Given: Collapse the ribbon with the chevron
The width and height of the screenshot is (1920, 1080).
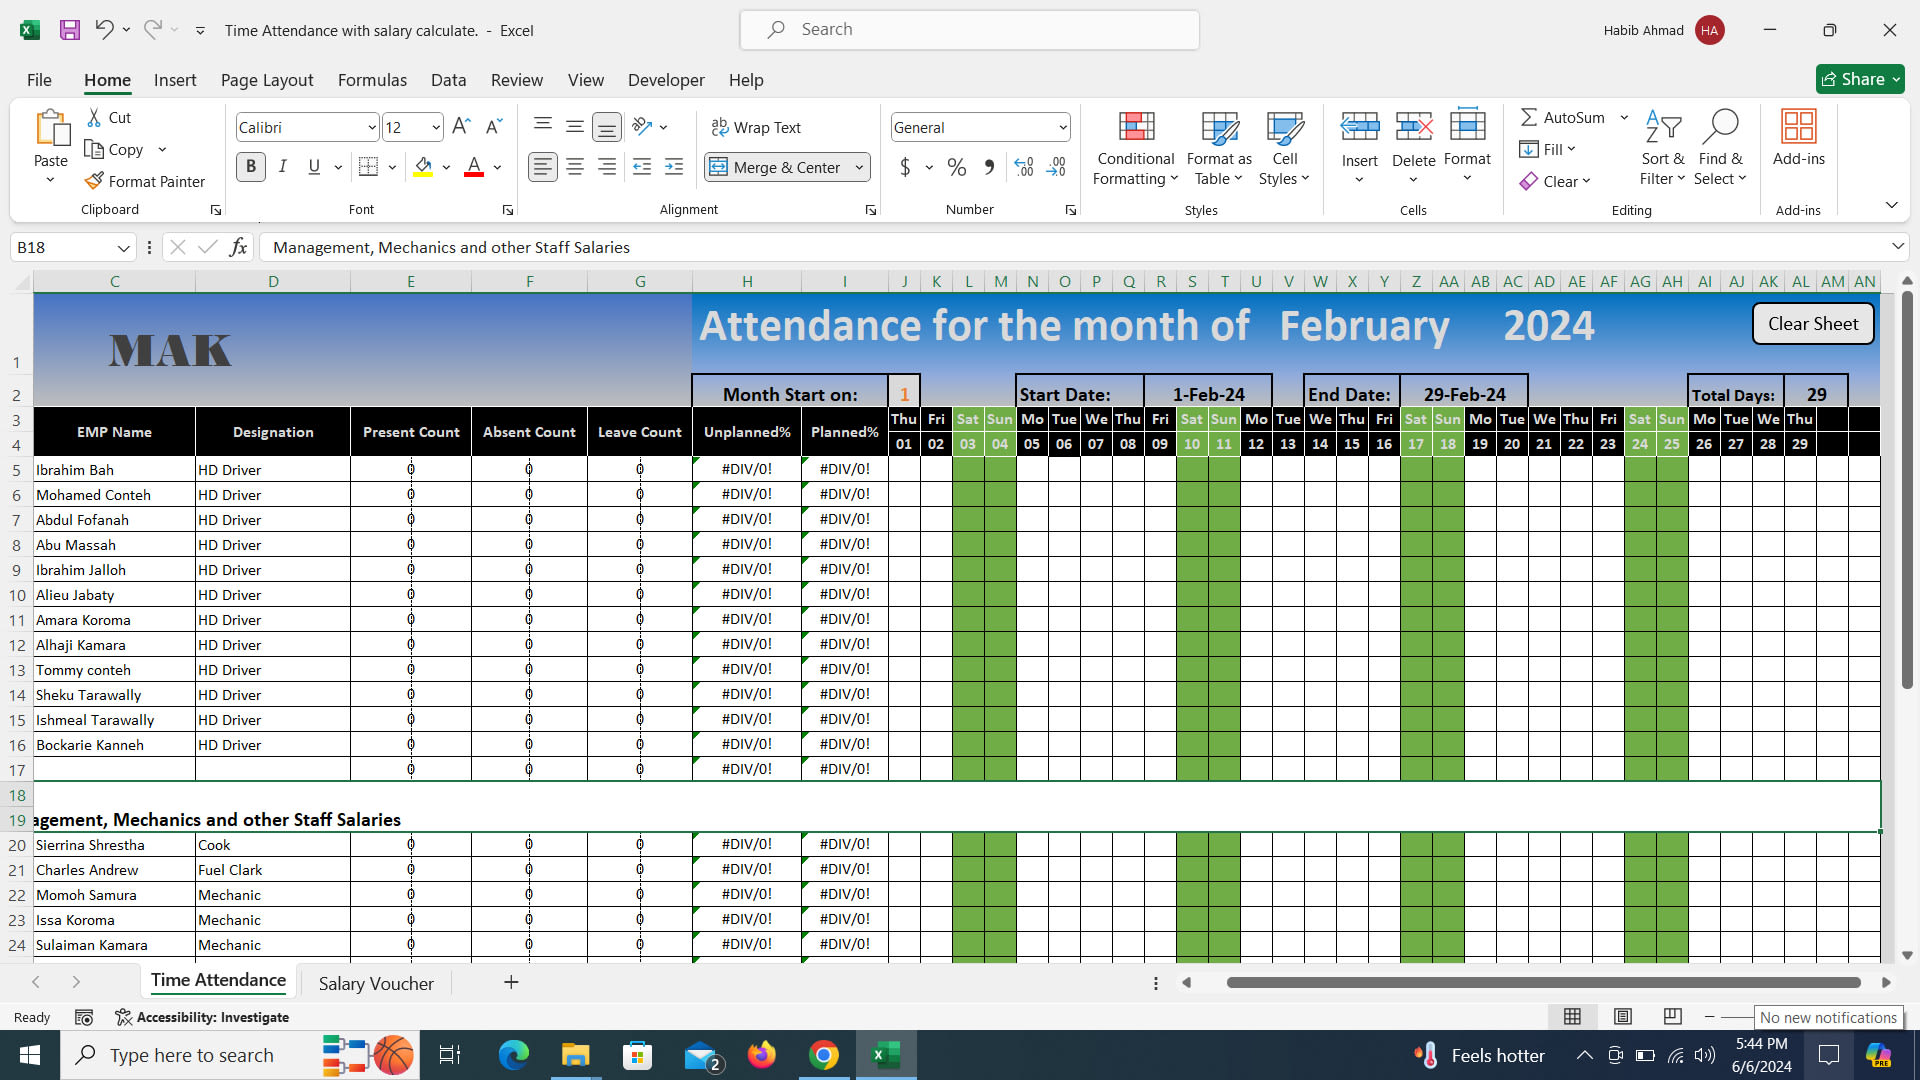Looking at the screenshot, I should click(x=1891, y=205).
